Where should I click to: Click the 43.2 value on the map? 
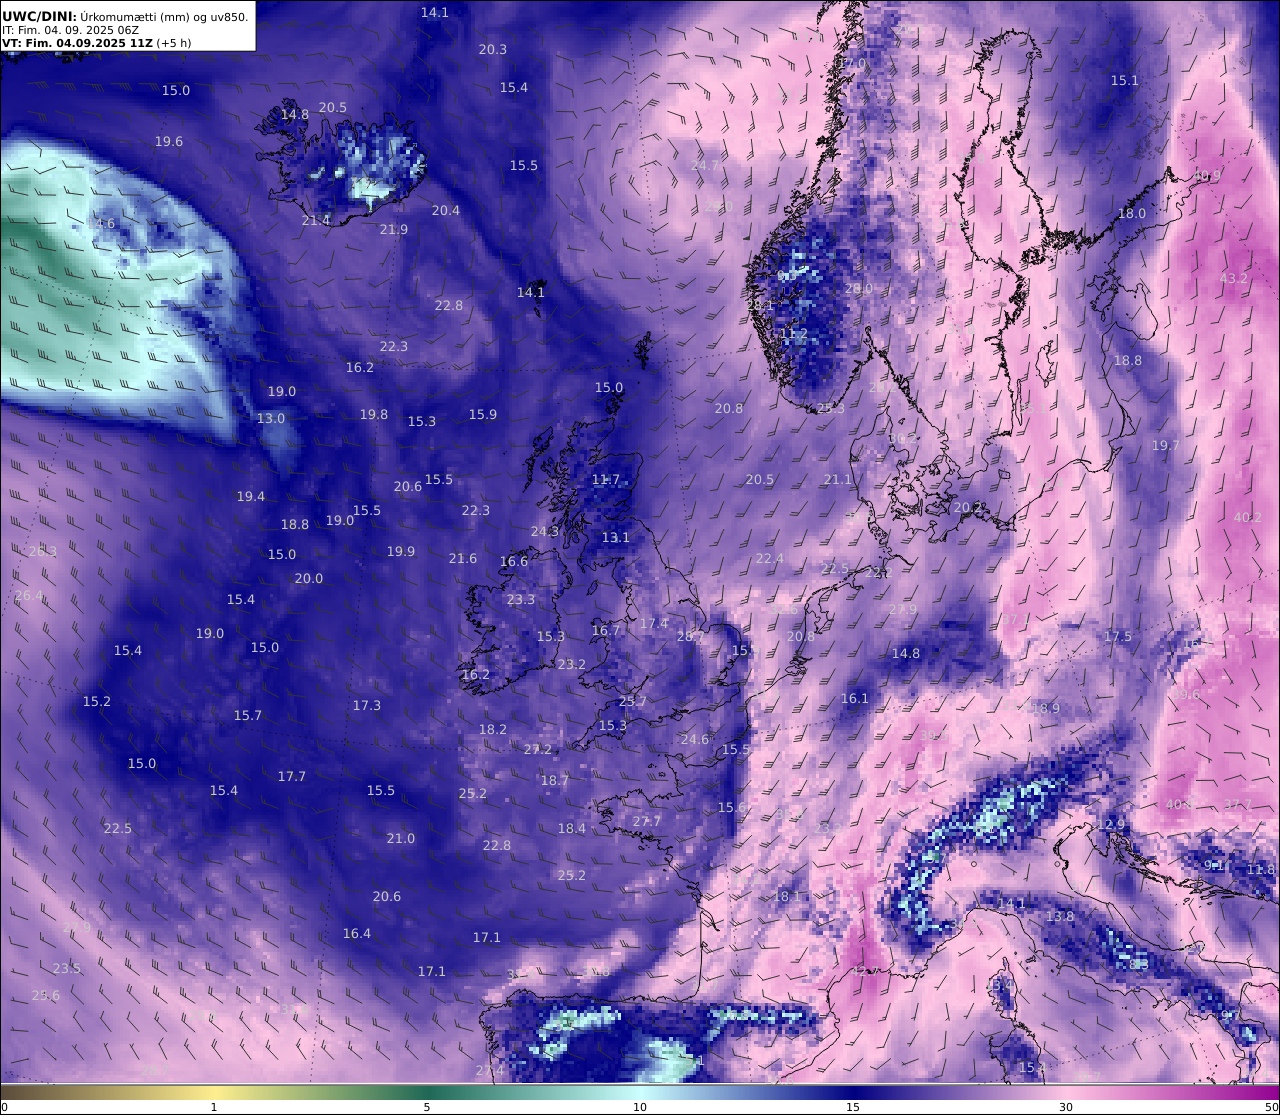click(1234, 278)
